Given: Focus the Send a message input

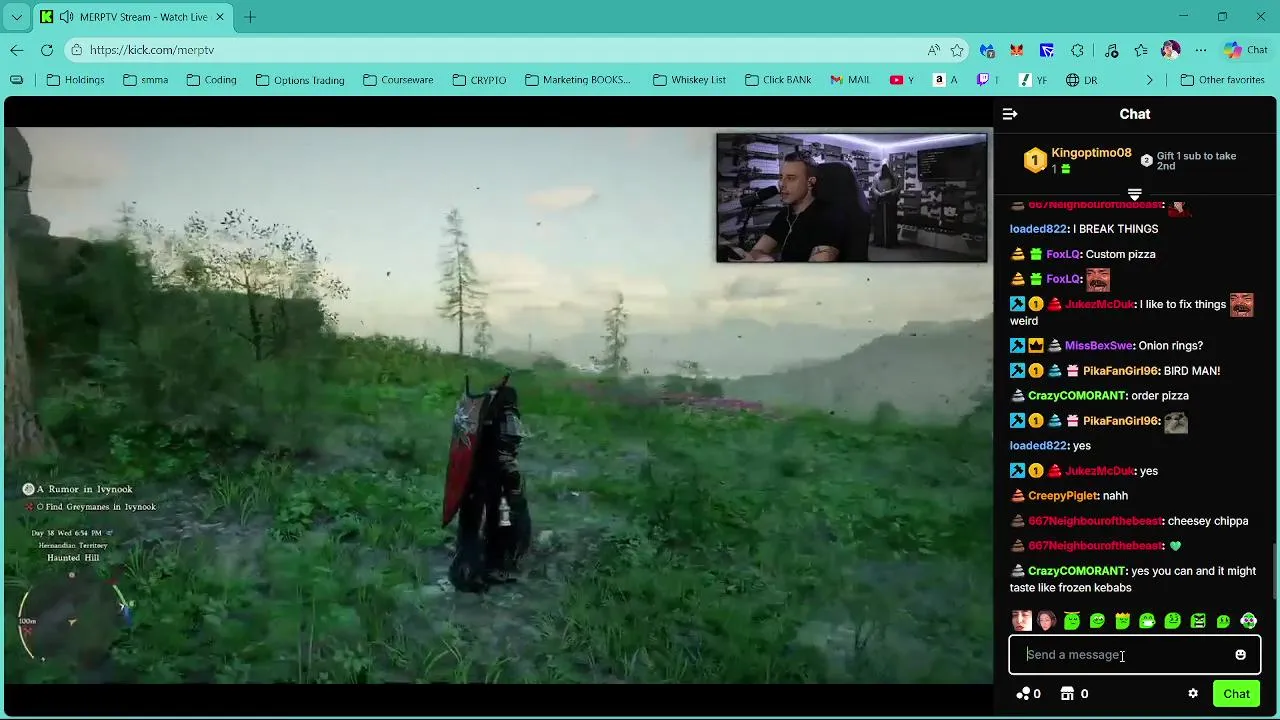Looking at the screenshot, I should (x=1135, y=655).
